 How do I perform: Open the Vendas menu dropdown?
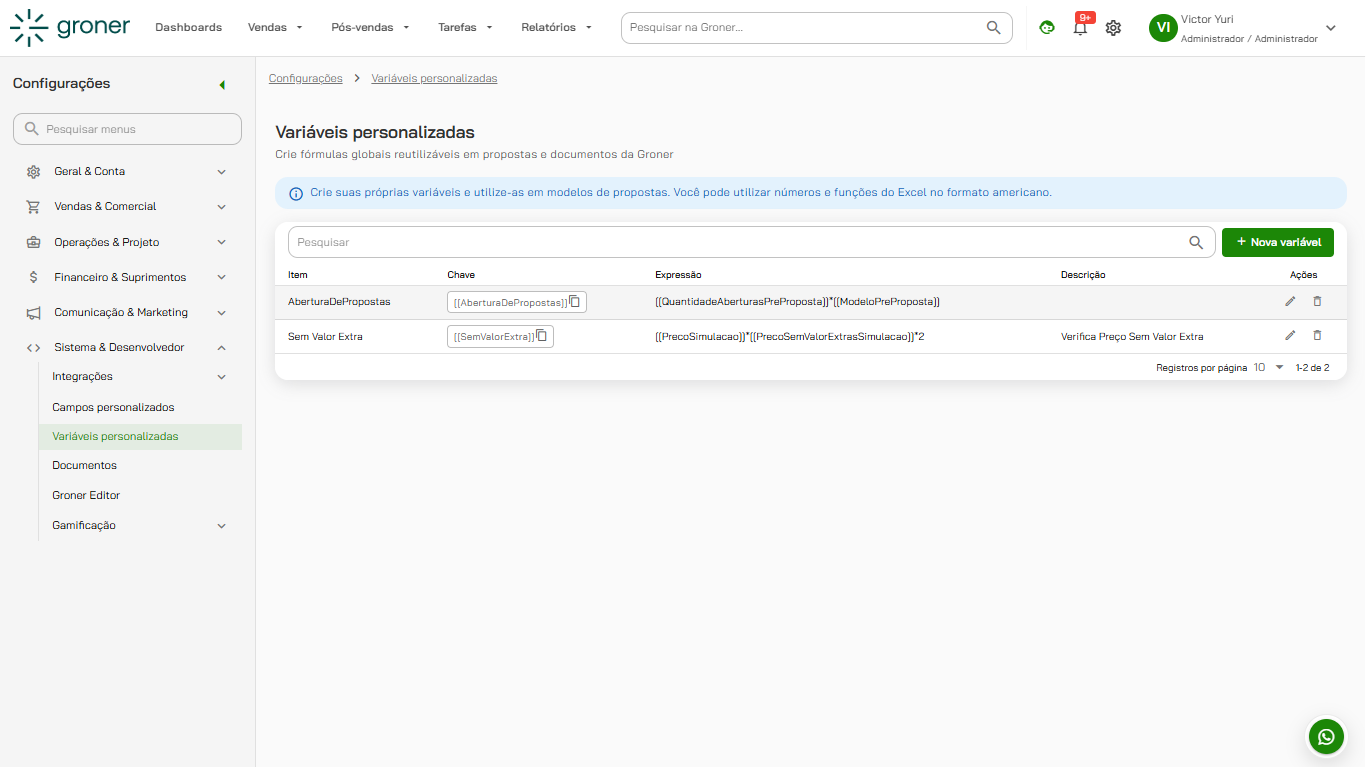click(x=275, y=28)
